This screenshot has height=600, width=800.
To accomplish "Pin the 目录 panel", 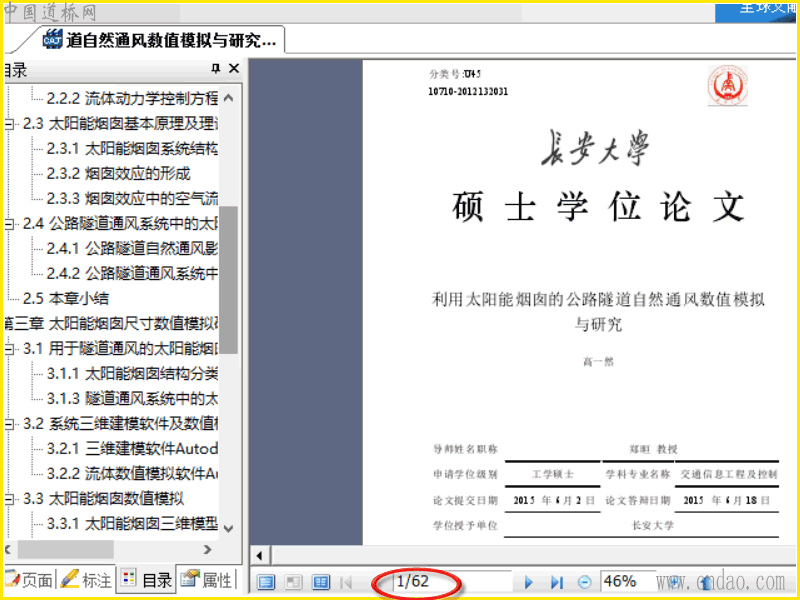I will pos(216,68).
